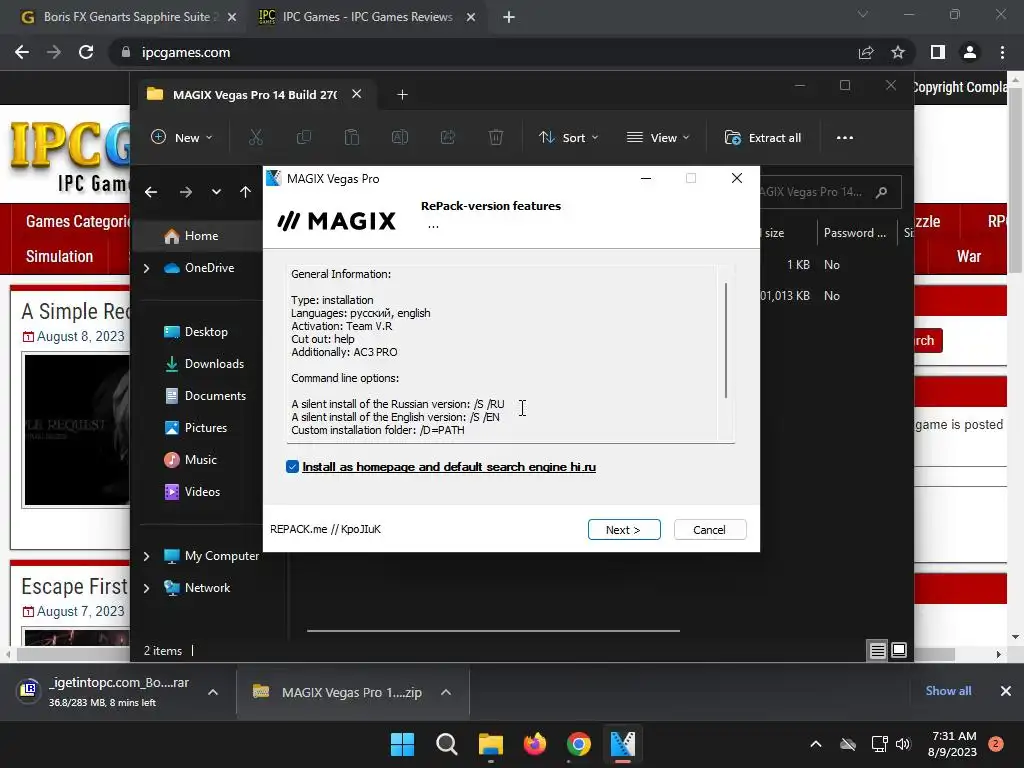Click the Explorer horizontal scrollbar
The width and height of the screenshot is (1024, 768).
coord(493,631)
